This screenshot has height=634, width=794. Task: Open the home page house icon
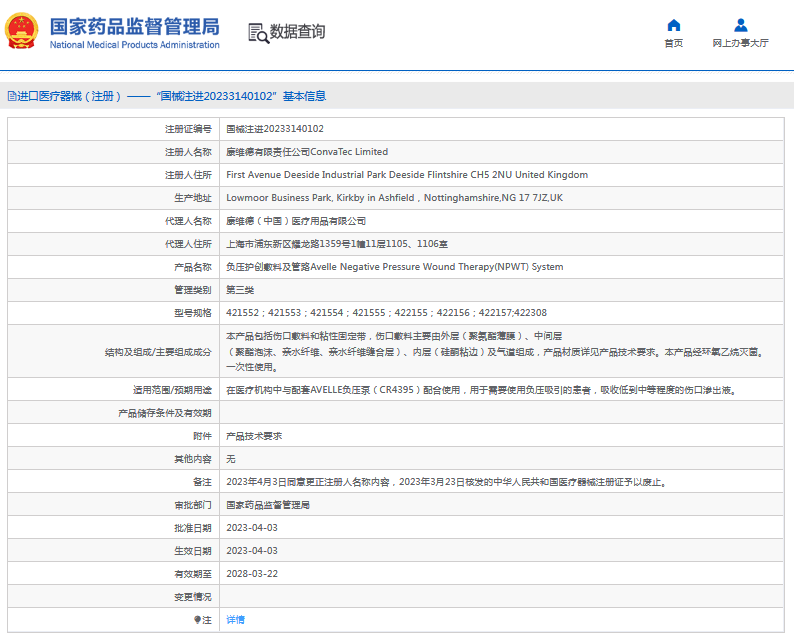tap(673, 25)
